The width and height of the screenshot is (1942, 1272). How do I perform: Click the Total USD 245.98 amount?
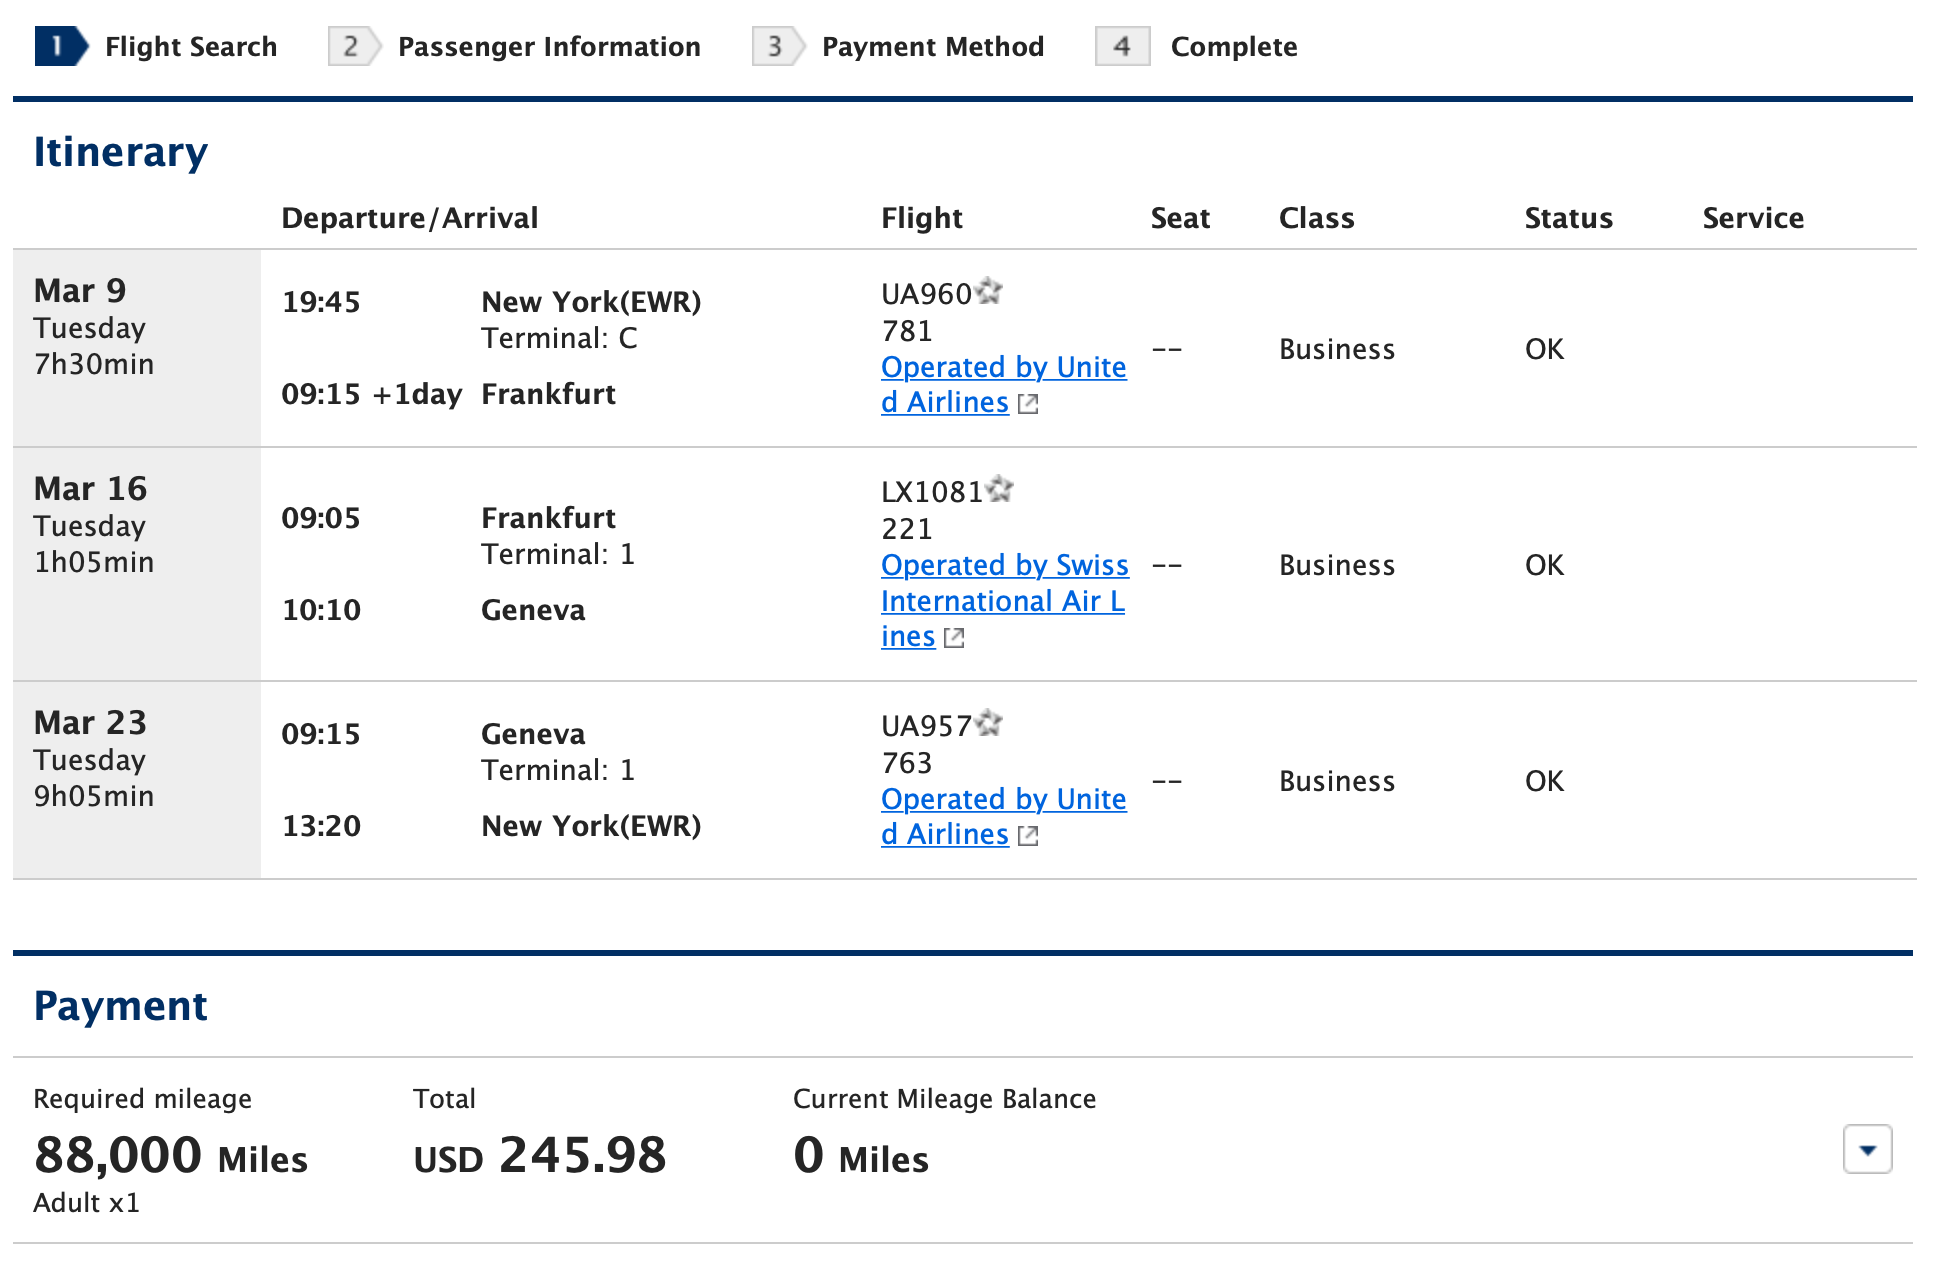pos(540,1155)
